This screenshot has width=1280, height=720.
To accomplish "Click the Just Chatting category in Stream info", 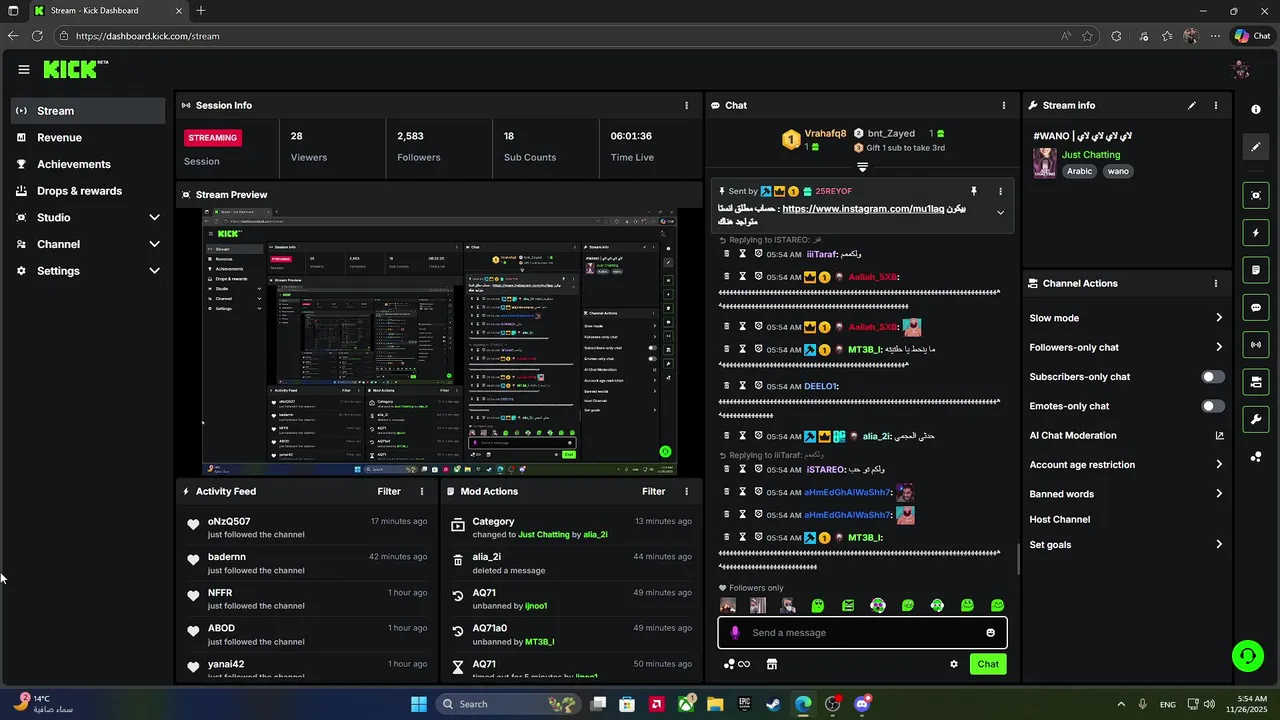I will 1091,155.
